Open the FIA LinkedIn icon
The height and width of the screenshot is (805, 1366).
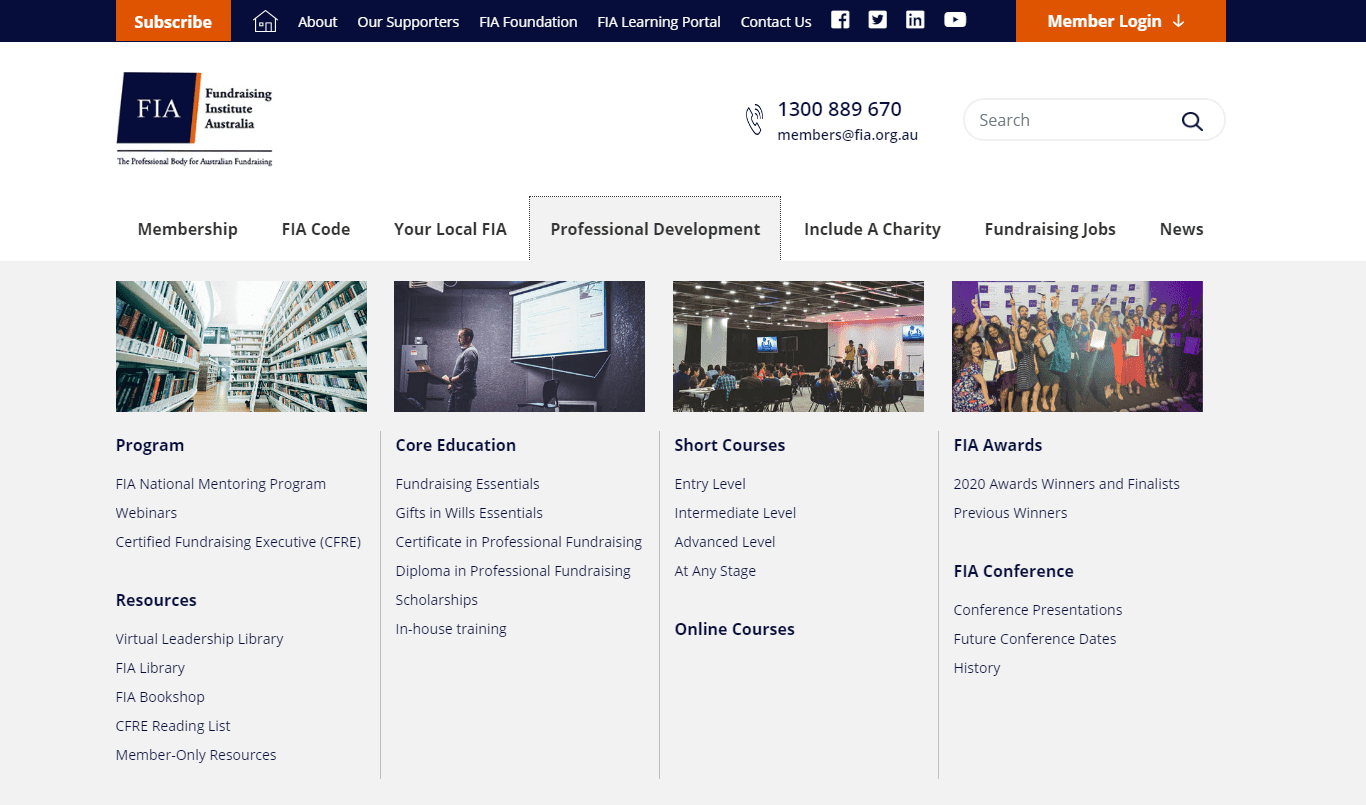(915, 20)
